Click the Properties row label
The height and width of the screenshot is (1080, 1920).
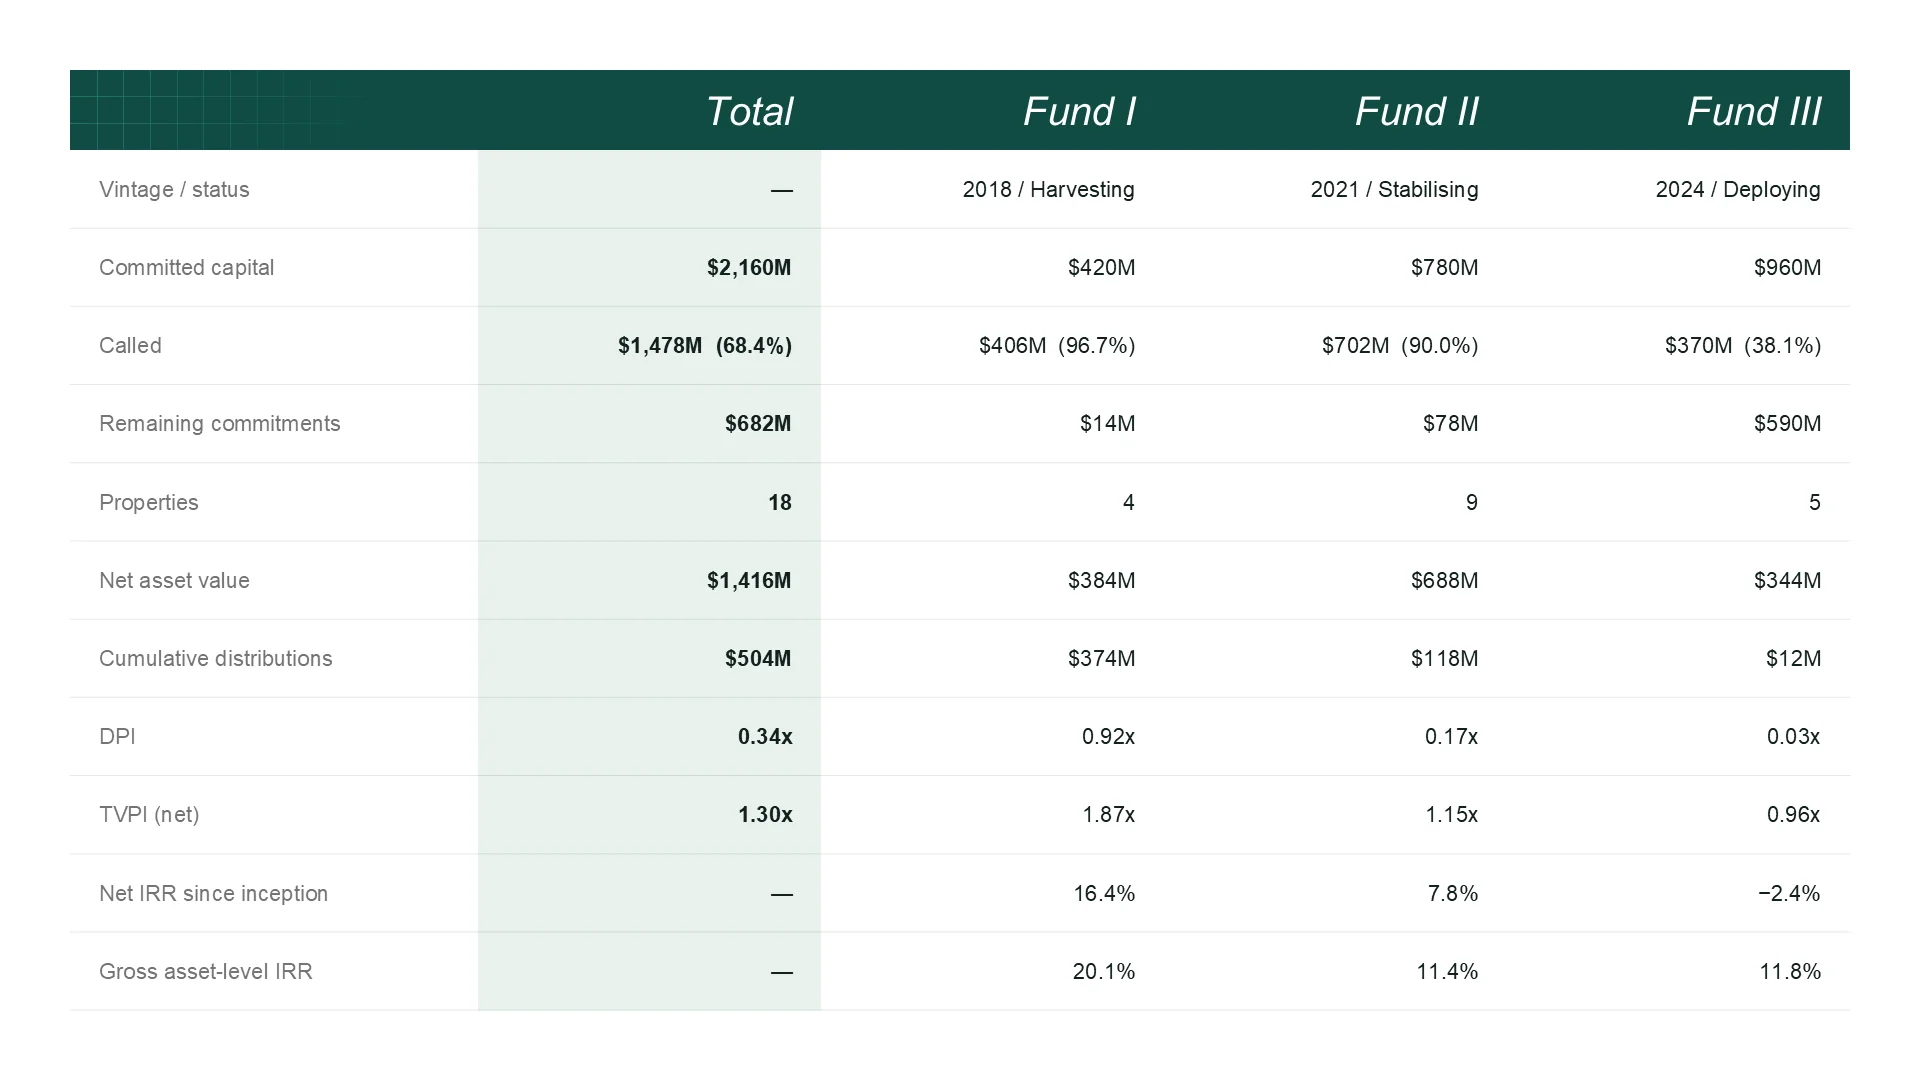(148, 502)
